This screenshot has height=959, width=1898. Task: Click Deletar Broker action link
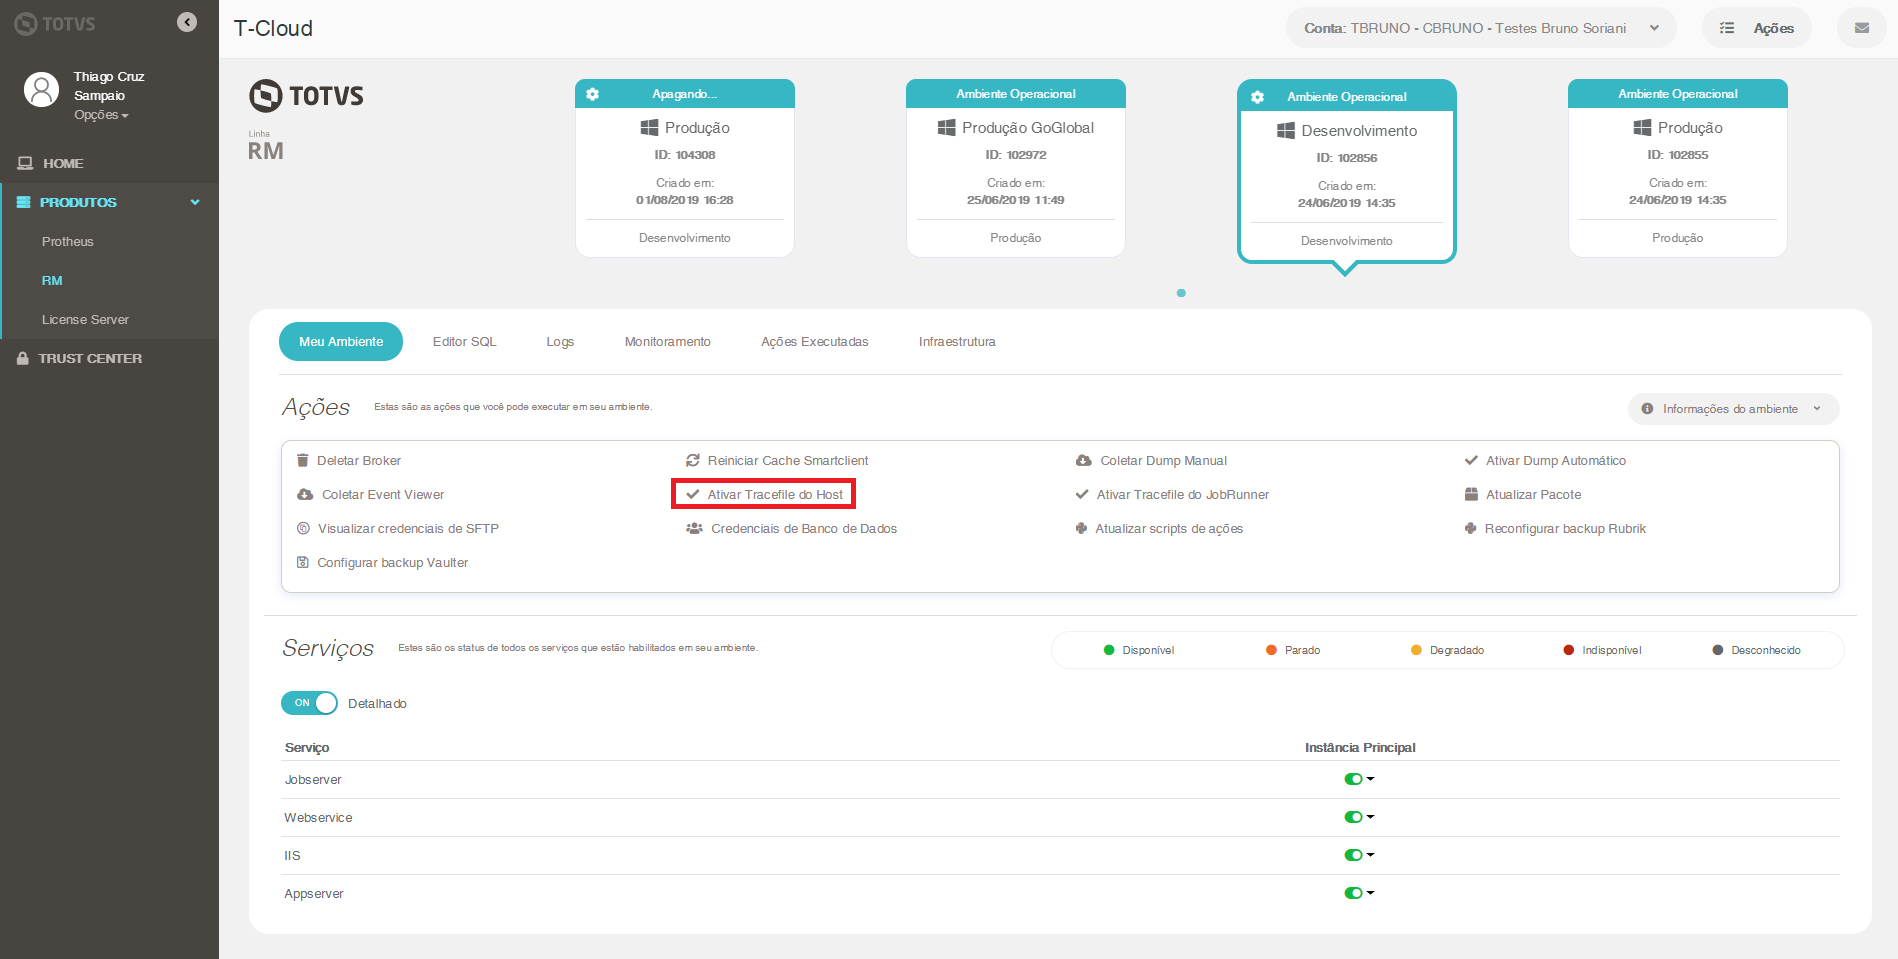point(349,460)
